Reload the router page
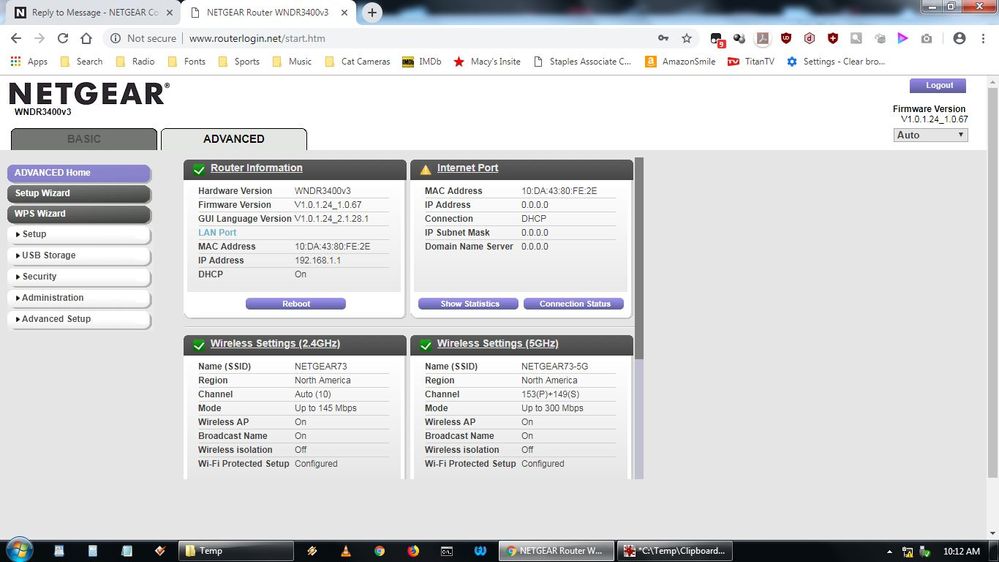Screen dimensions: 999x562 point(63,38)
